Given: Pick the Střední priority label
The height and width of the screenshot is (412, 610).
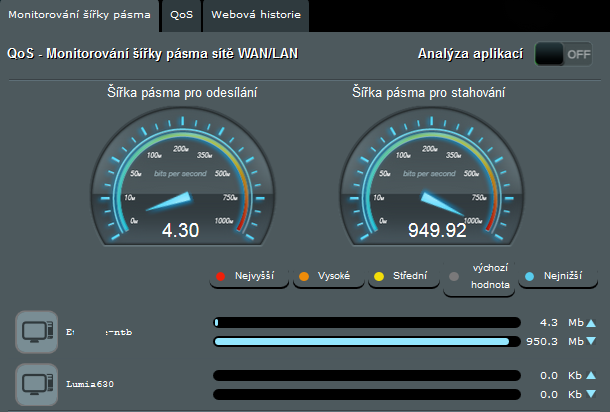Looking at the screenshot, I should point(404,275).
